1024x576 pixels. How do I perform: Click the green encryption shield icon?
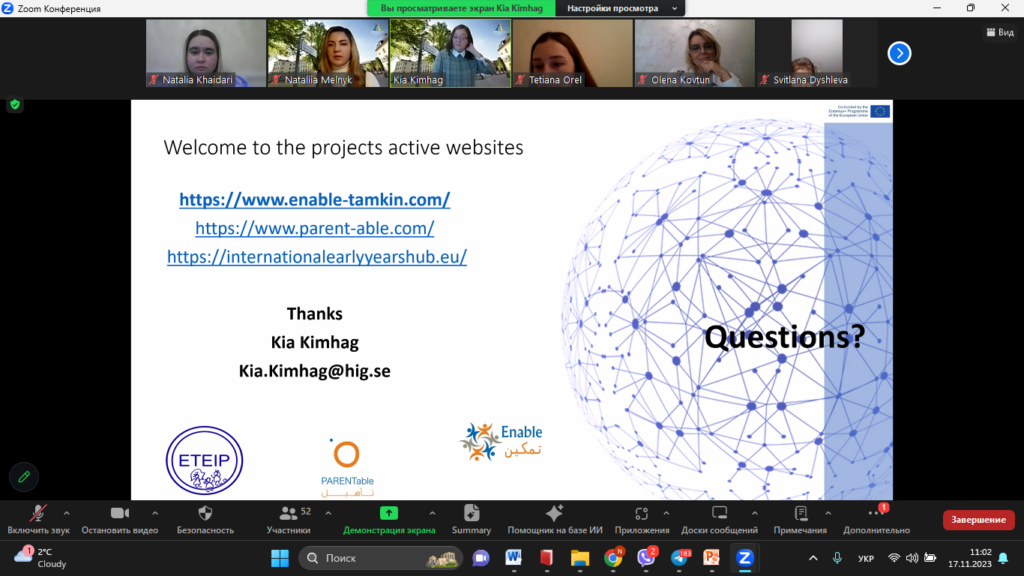click(15, 104)
